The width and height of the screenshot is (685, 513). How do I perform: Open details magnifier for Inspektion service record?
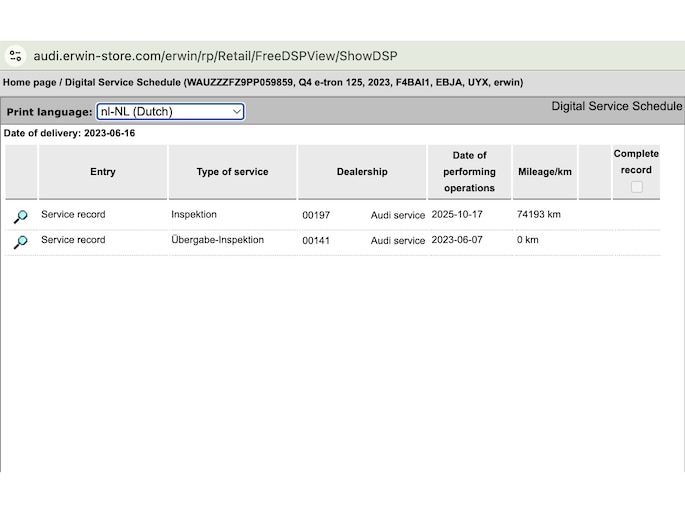click(21, 216)
